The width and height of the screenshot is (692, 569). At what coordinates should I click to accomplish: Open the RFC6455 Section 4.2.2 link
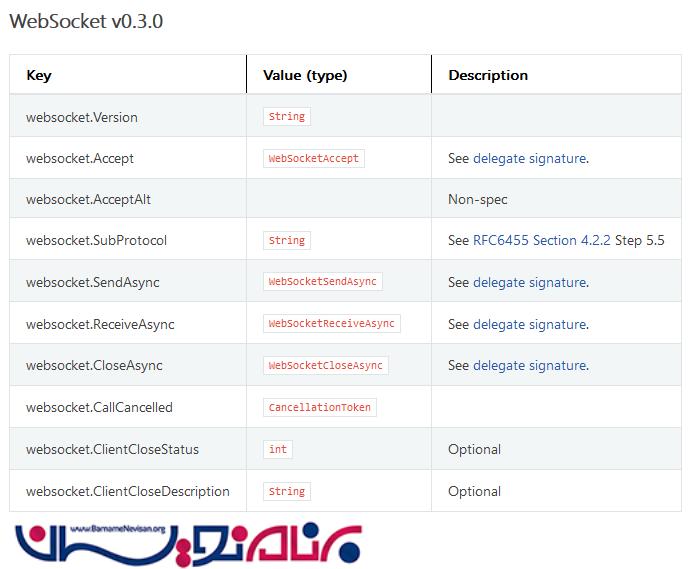point(542,240)
